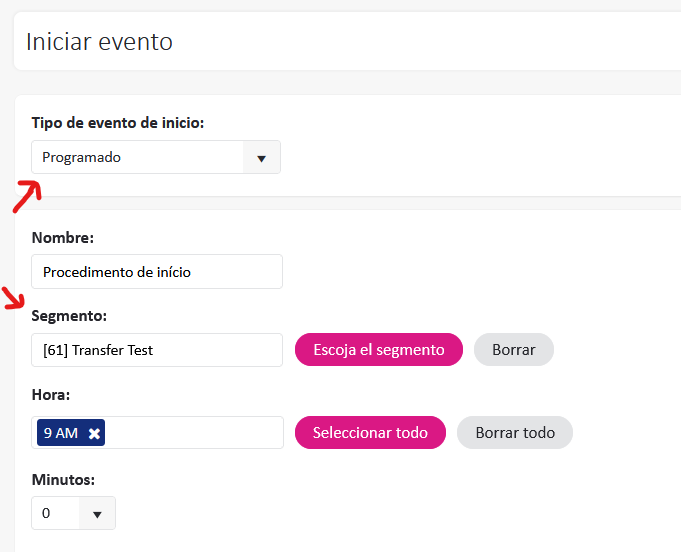Screen dimensions: 681x552
Task: Click the Iniciar evento heading
Action: click(99, 42)
